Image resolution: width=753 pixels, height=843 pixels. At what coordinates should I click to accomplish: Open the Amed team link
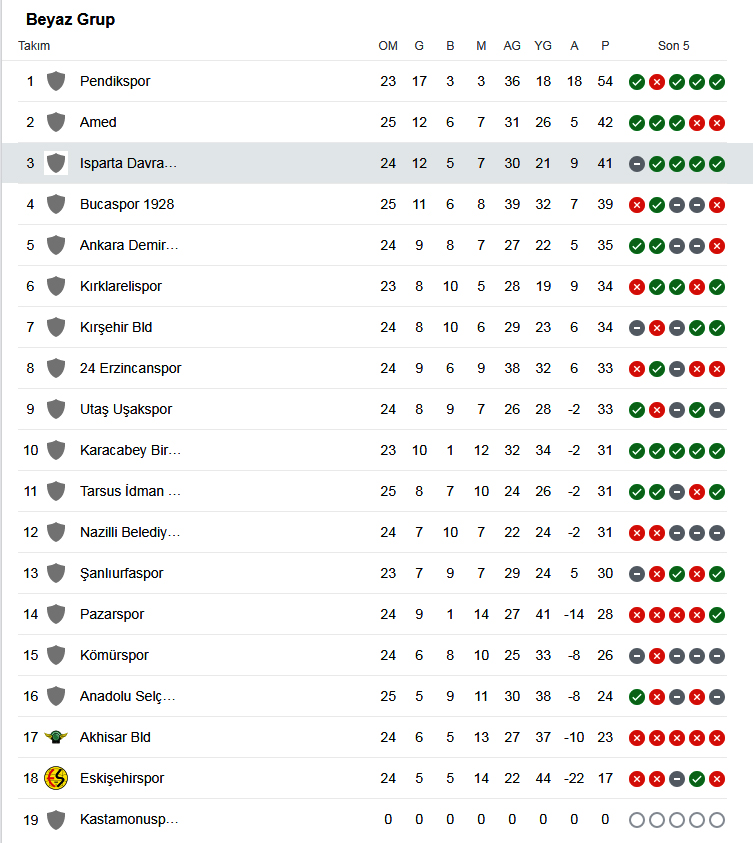98,122
